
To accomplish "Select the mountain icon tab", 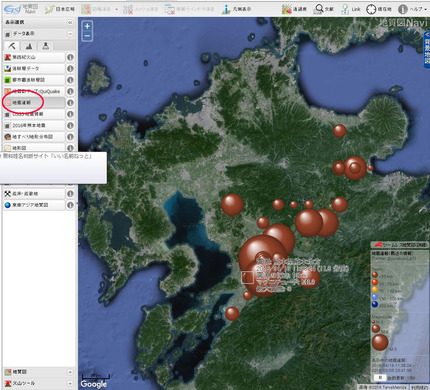I will (x=29, y=46).
